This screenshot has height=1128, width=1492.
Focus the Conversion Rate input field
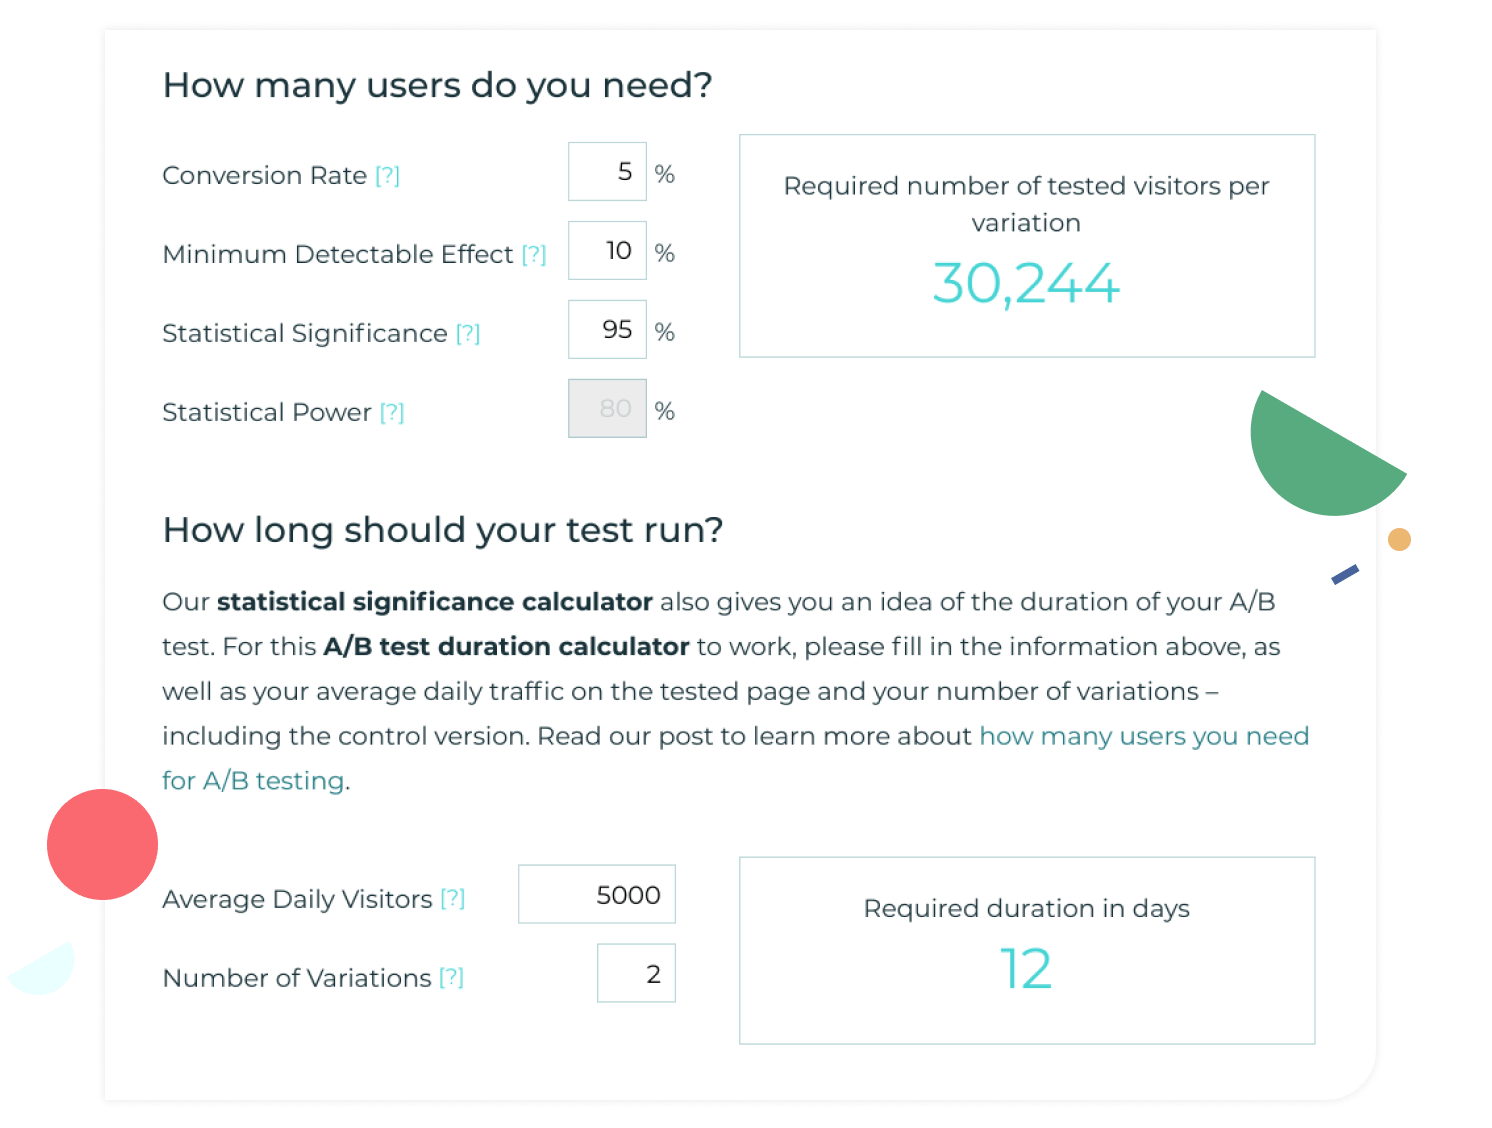607,172
